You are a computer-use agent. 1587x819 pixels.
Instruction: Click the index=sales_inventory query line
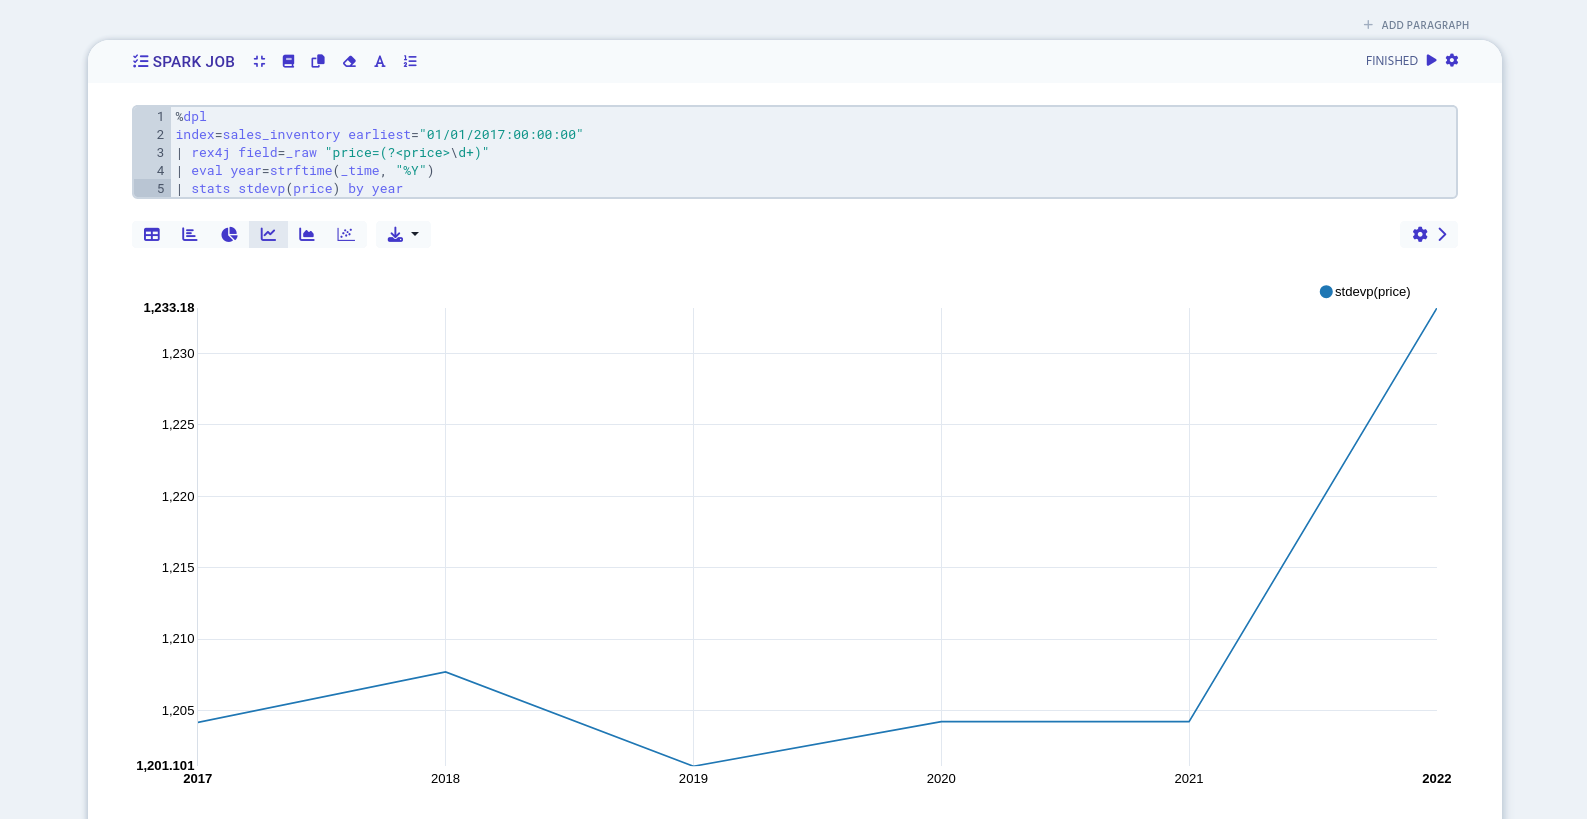tap(813, 135)
